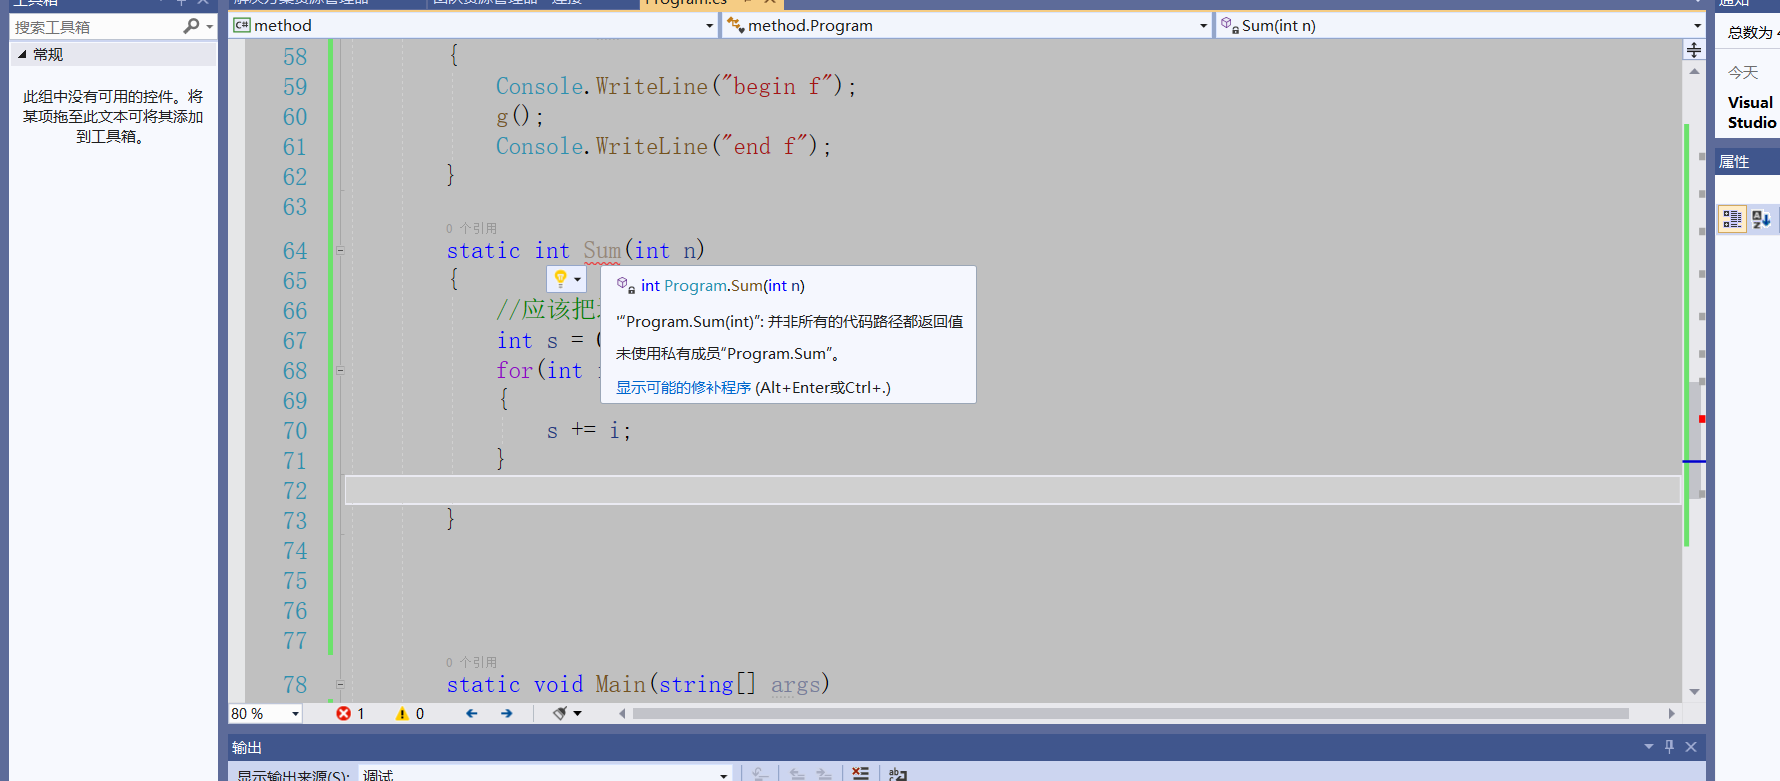Click the 0 个引用 code lens above Main

click(471, 662)
